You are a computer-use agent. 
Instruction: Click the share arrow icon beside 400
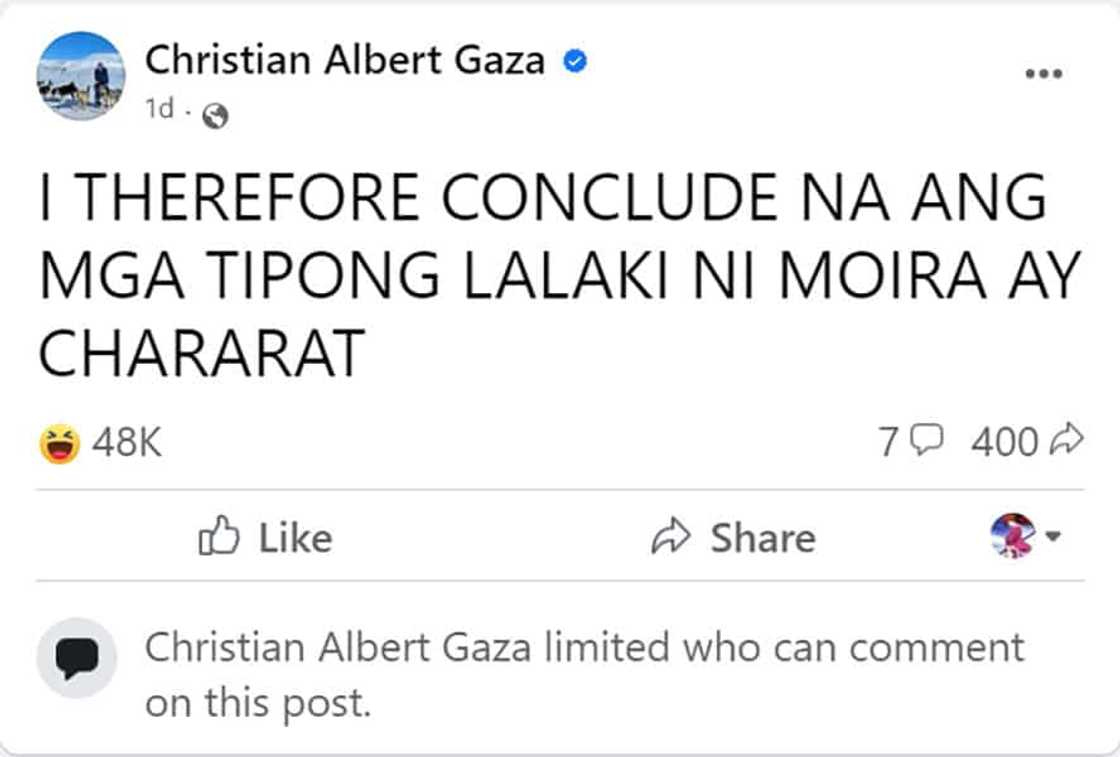(x=1068, y=439)
